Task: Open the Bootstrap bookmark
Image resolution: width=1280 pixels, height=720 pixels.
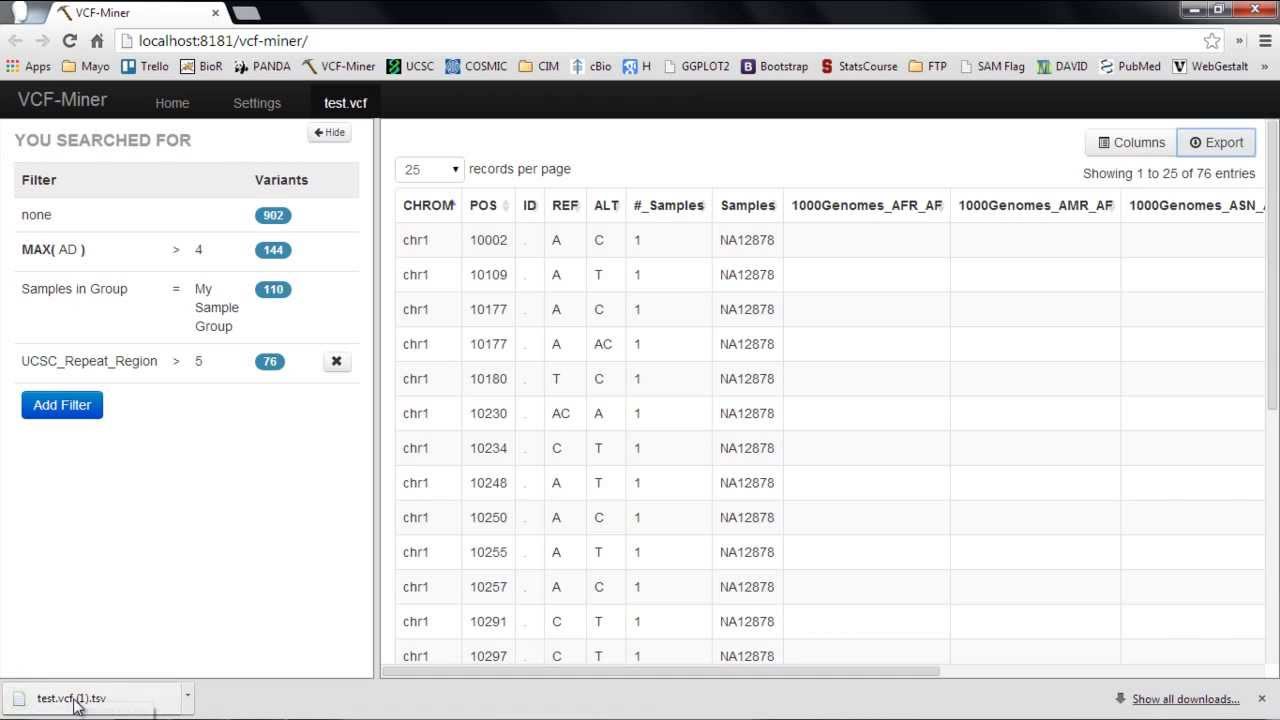Action: (x=775, y=66)
